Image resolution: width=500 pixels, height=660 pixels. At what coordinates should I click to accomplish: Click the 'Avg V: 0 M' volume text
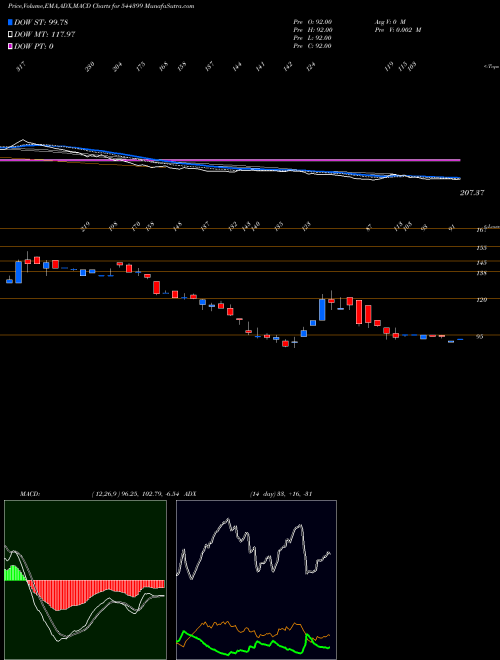pyautogui.click(x=390, y=21)
